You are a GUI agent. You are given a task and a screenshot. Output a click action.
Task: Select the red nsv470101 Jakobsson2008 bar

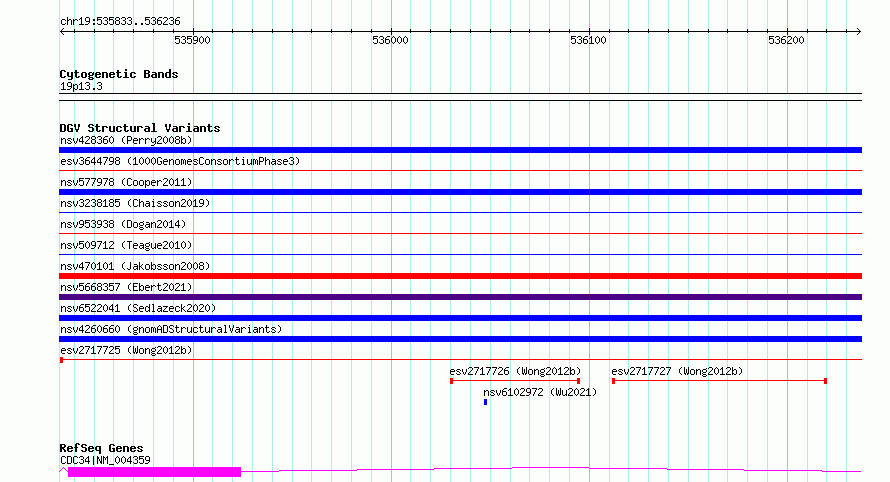coord(460,276)
